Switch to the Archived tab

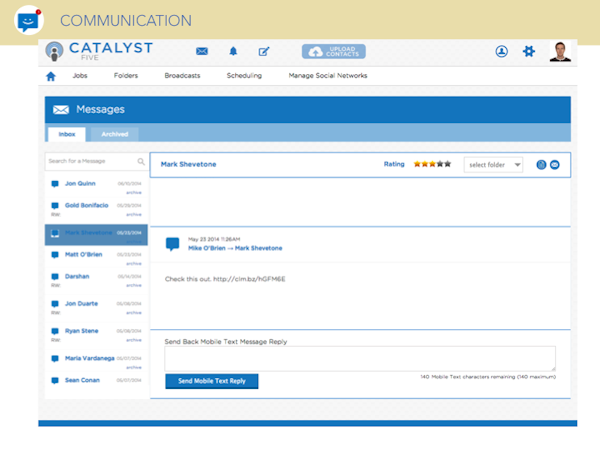115,134
